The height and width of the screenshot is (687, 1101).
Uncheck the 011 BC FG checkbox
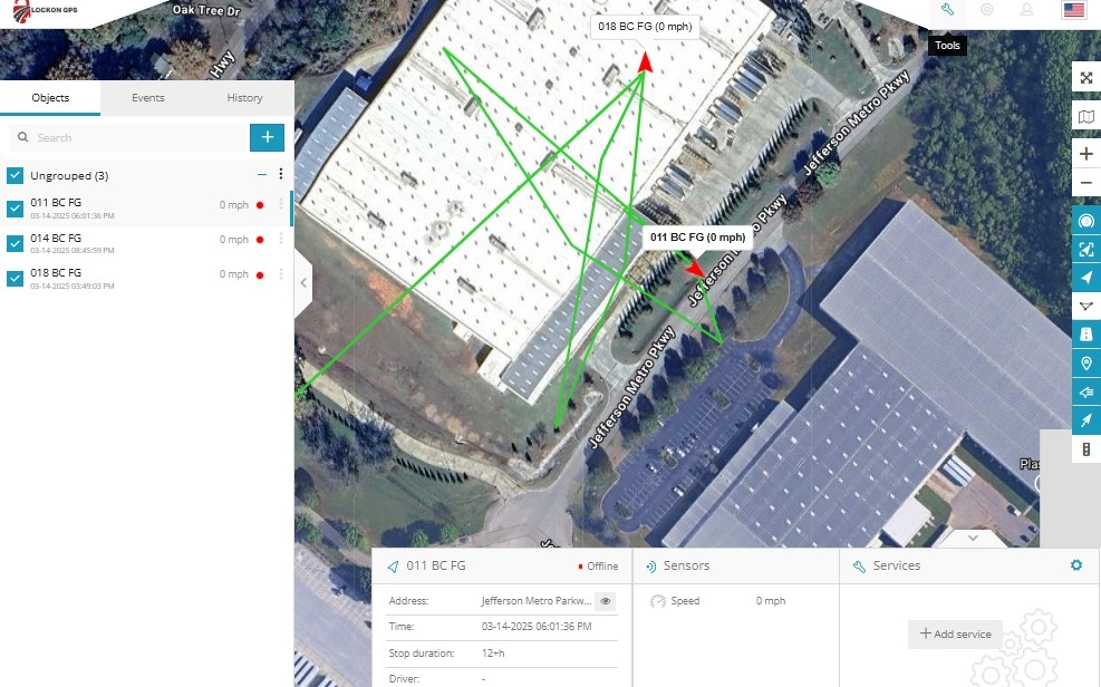[15, 209]
